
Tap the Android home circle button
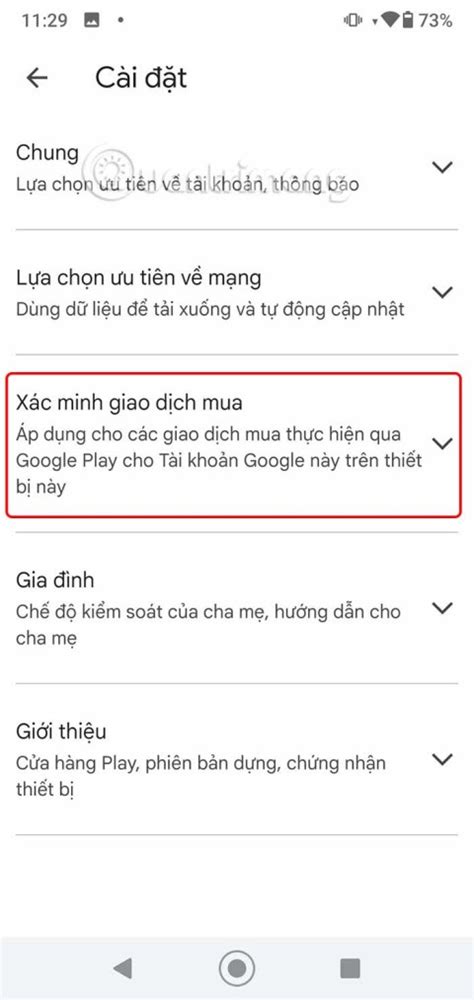237,968
